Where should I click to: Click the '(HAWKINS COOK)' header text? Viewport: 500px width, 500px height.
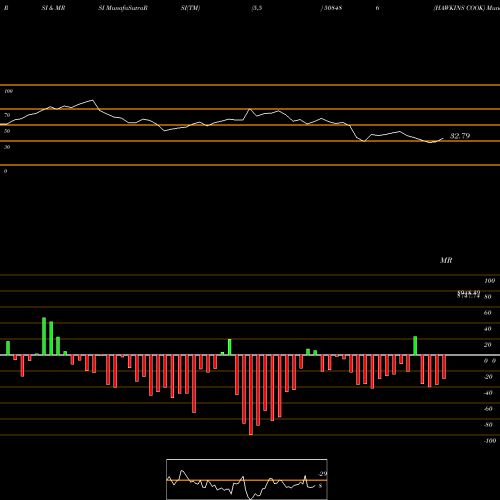click(x=459, y=8)
